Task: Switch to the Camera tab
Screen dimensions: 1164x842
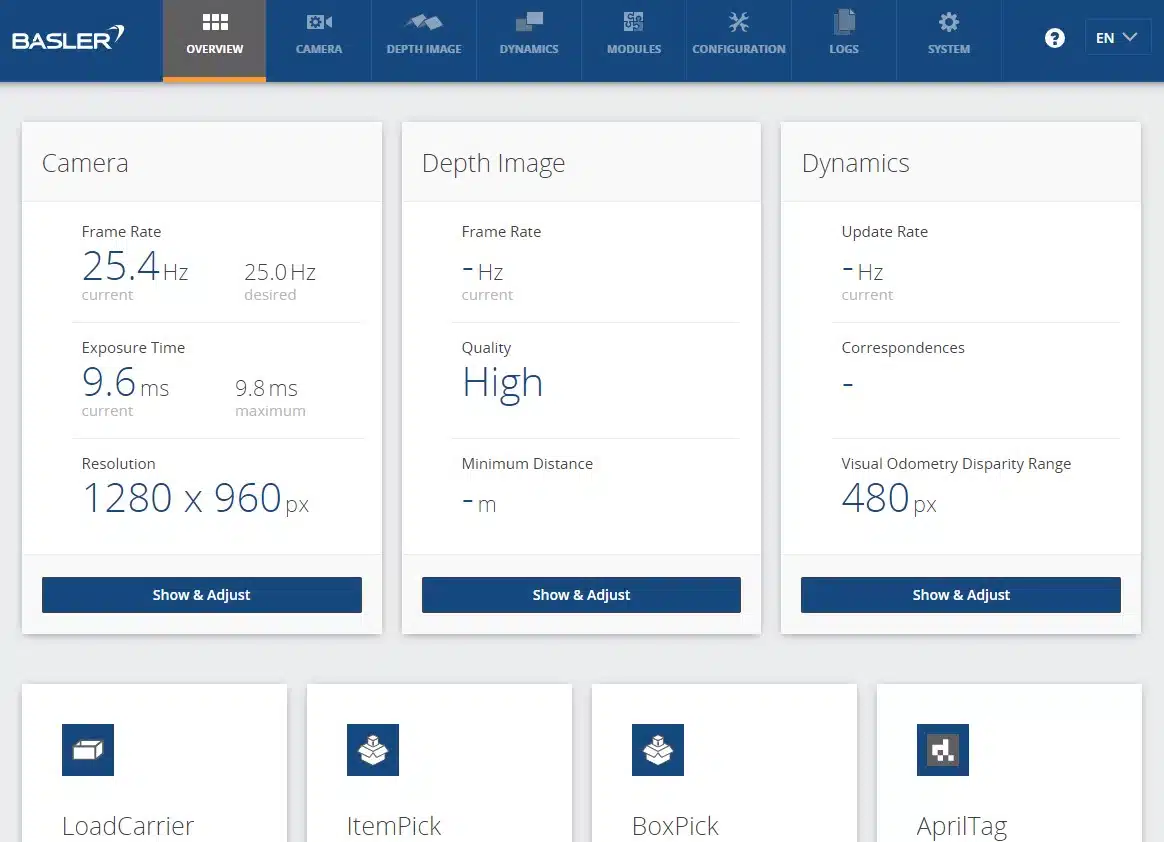Action: coord(319,34)
